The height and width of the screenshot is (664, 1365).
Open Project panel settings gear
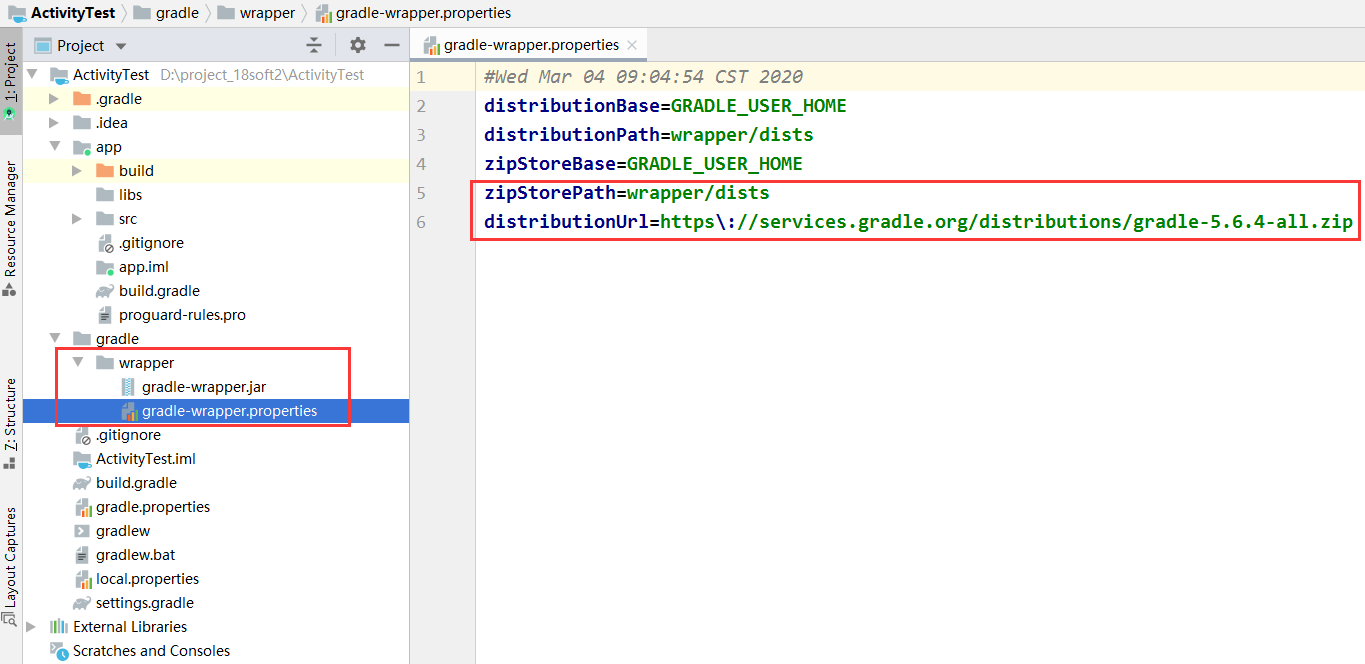358,45
